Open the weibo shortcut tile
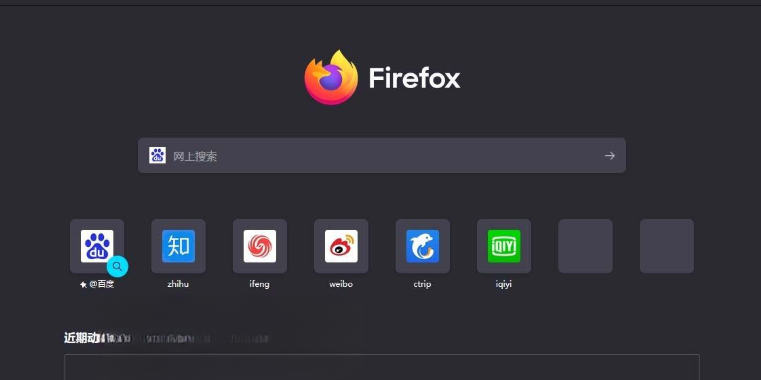This screenshot has height=380, width=761. point(341,246)
